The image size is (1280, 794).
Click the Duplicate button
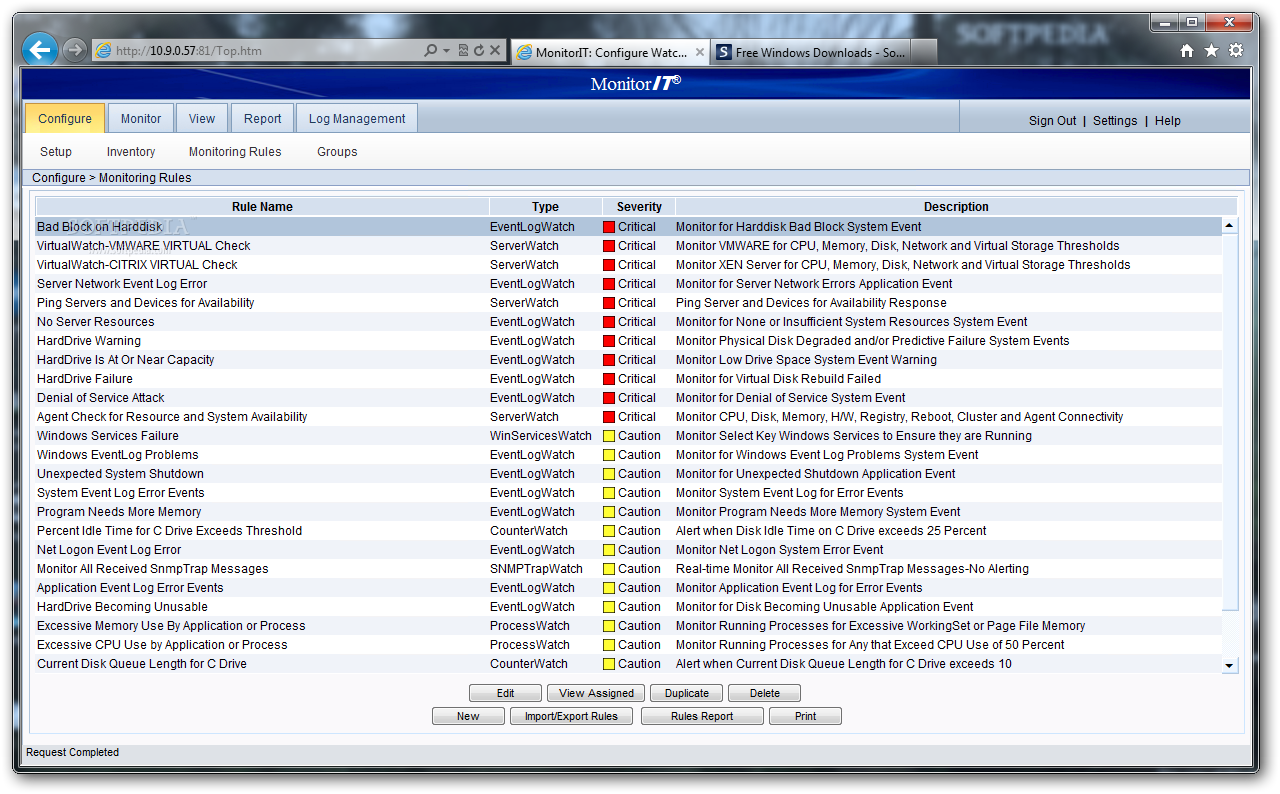coord(687,693)
